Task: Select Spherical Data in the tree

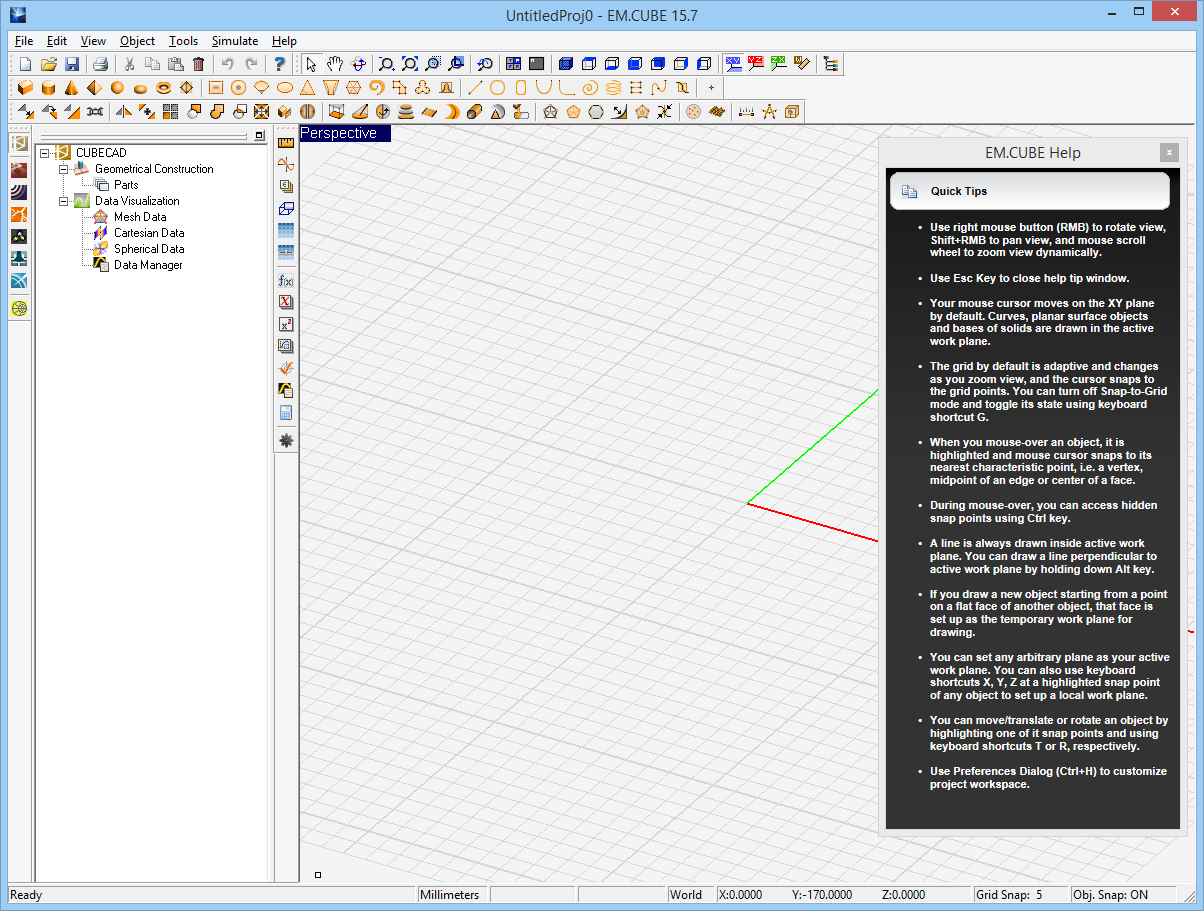Action: point(148,249)
